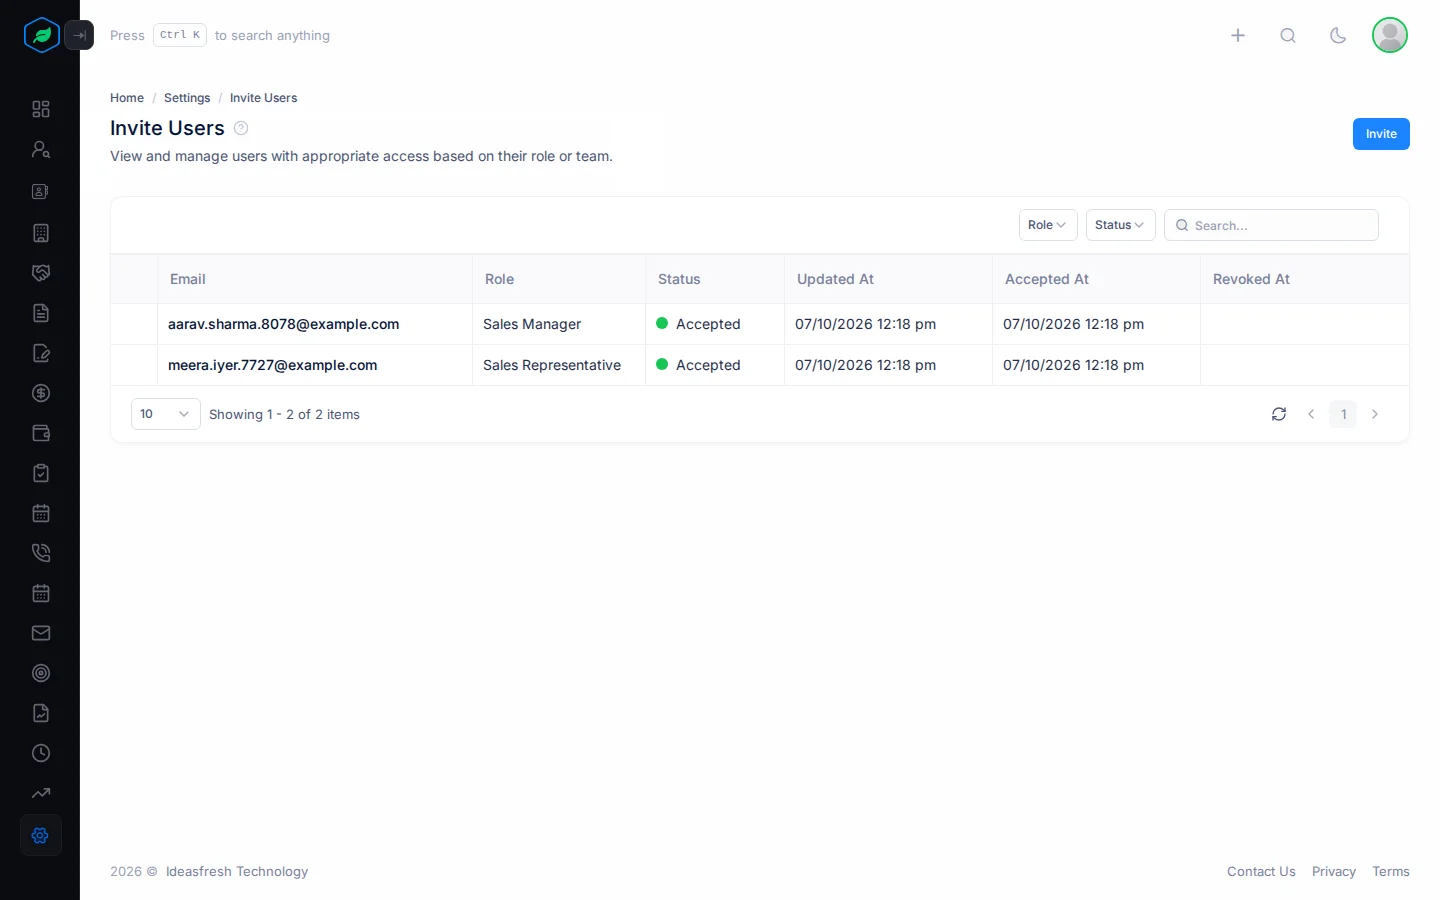The height and width of the screenshot is (900, 1440).
Task: Click the help icon beside Invite Users title
Action: click(241, 128)
